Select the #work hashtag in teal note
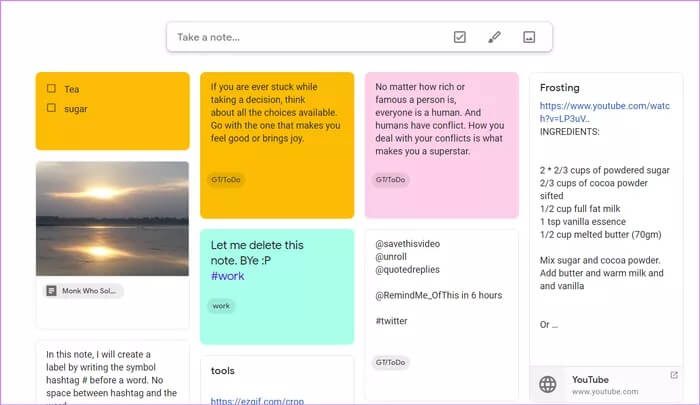This screenshot has height=405, width=700. point(228,276)
